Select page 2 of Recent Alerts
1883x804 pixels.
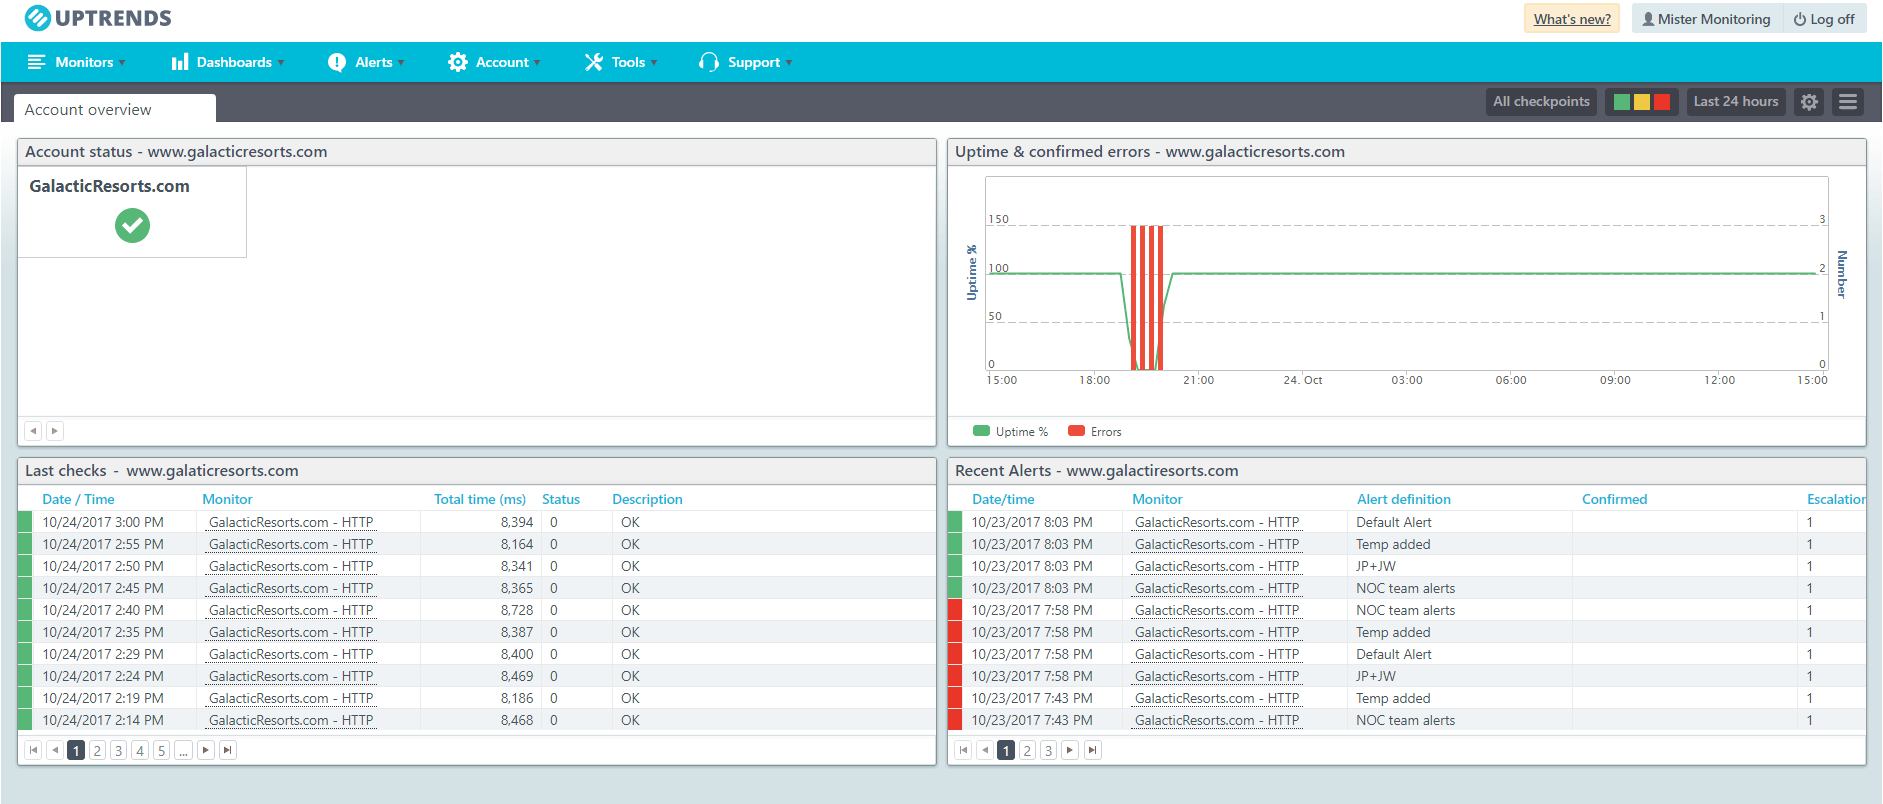click(1027, 750)
